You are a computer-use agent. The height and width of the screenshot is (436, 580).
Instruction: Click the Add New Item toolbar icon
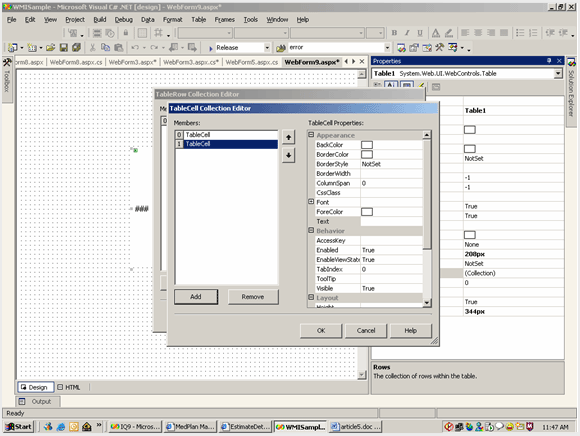pyautogui.click(x=32, y=47)
